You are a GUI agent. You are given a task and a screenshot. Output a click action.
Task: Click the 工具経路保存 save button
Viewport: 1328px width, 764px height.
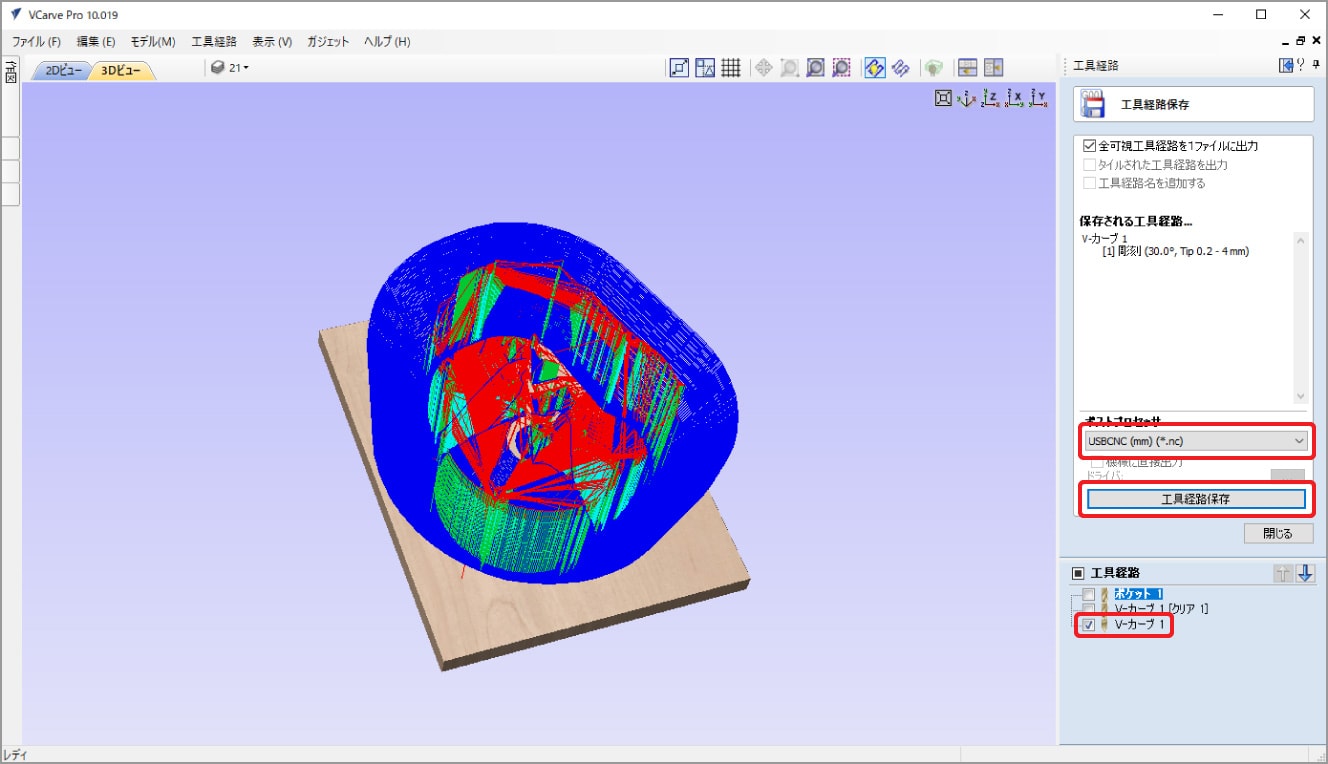1196,499
